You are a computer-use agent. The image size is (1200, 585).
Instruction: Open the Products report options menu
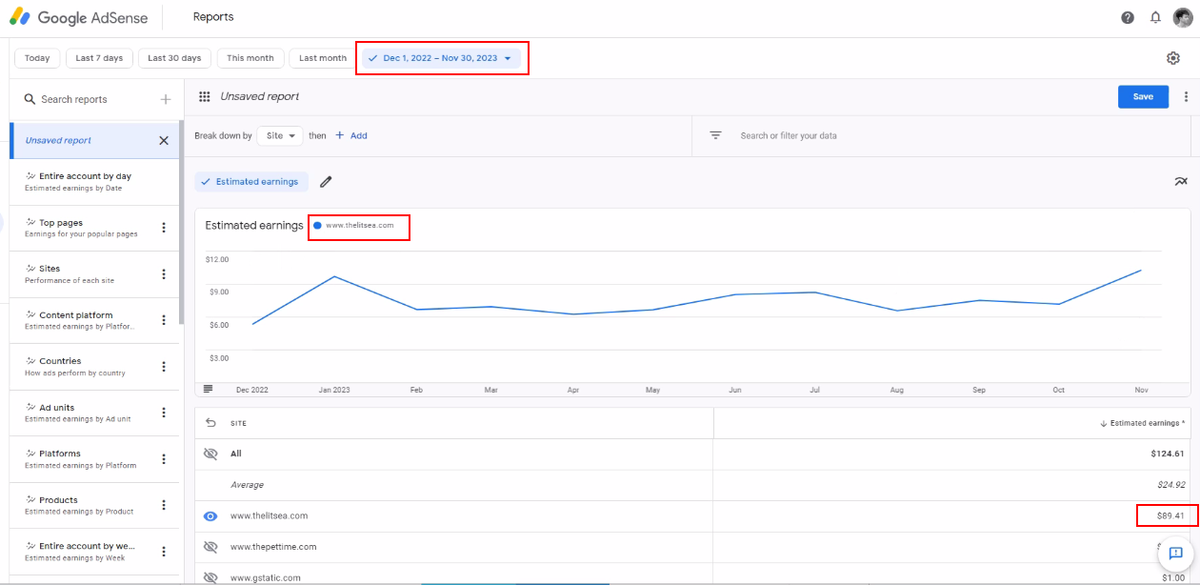164,506
